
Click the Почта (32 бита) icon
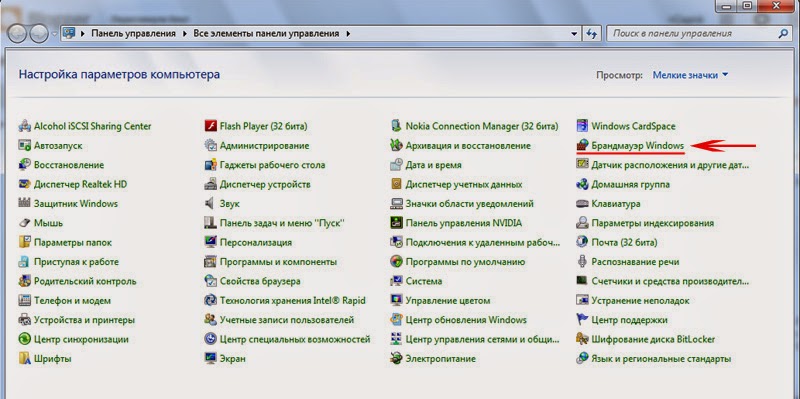(x=582, y=242)
